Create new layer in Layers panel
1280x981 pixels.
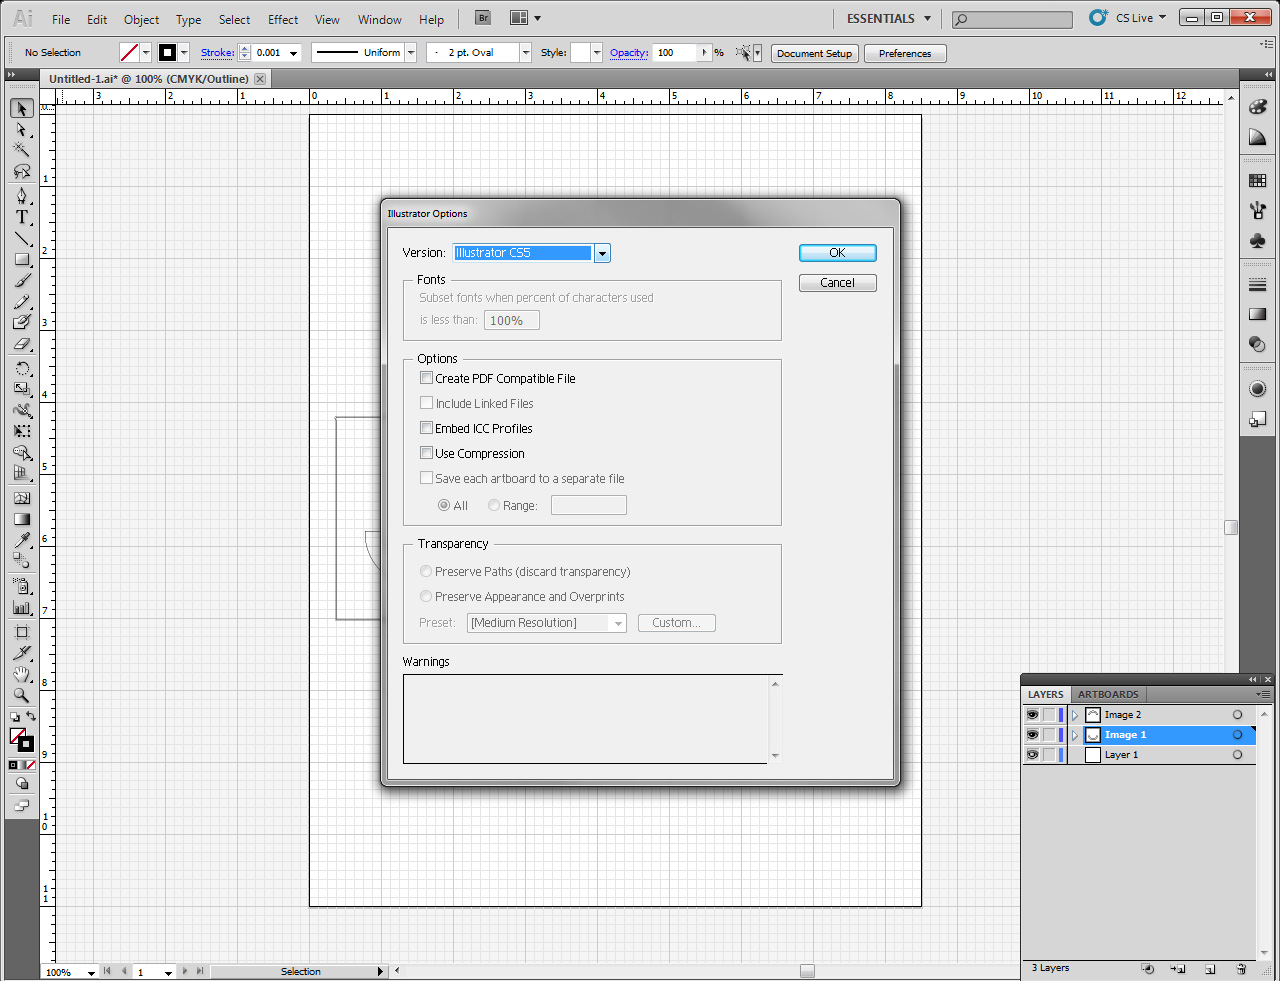point(1210,969)
